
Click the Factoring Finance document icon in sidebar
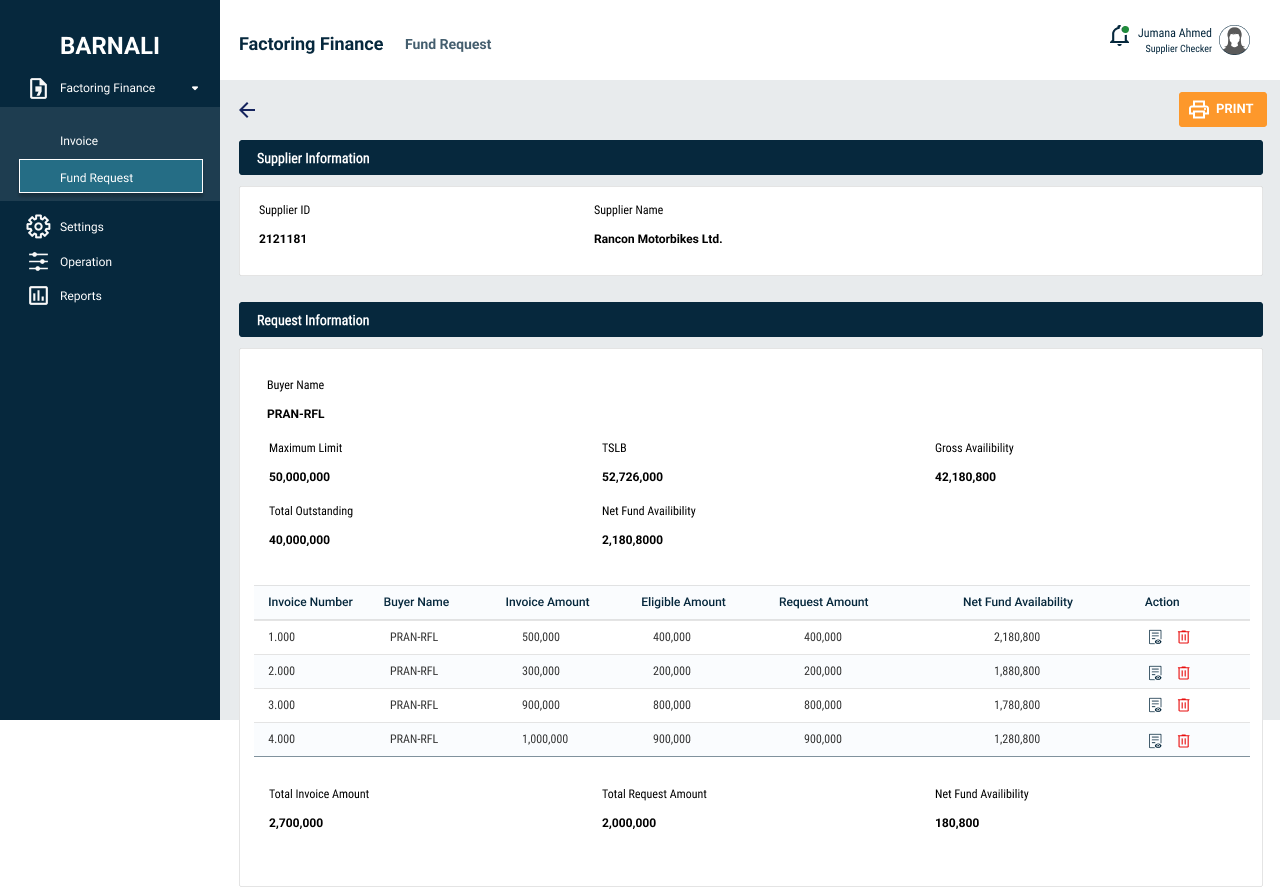38,88
